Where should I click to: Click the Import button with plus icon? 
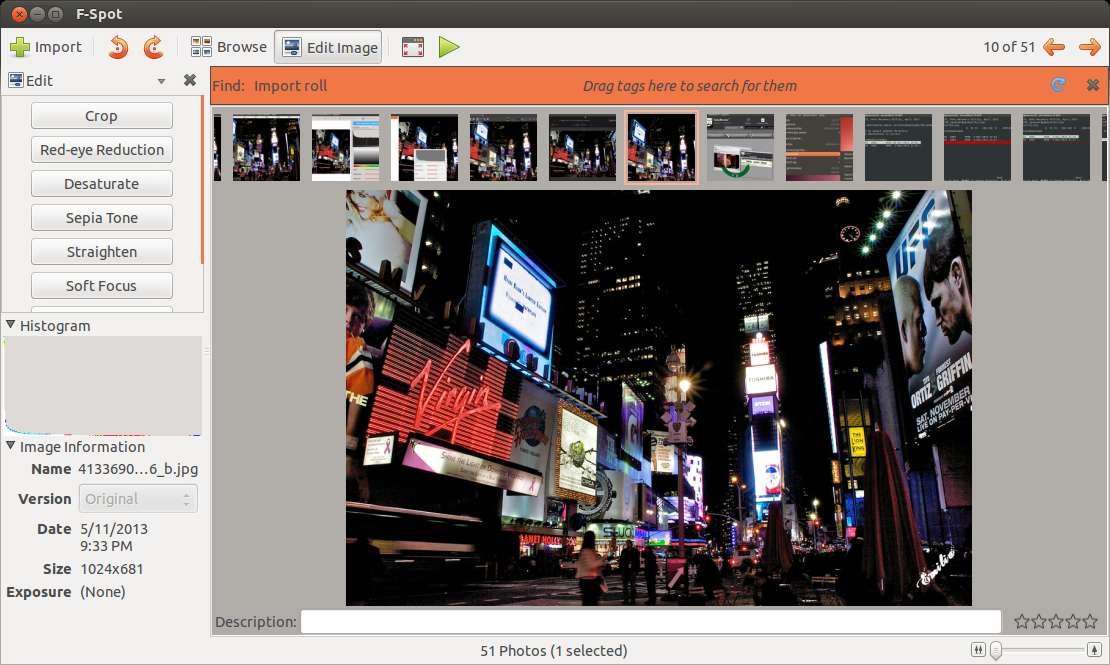pos(46,47)
